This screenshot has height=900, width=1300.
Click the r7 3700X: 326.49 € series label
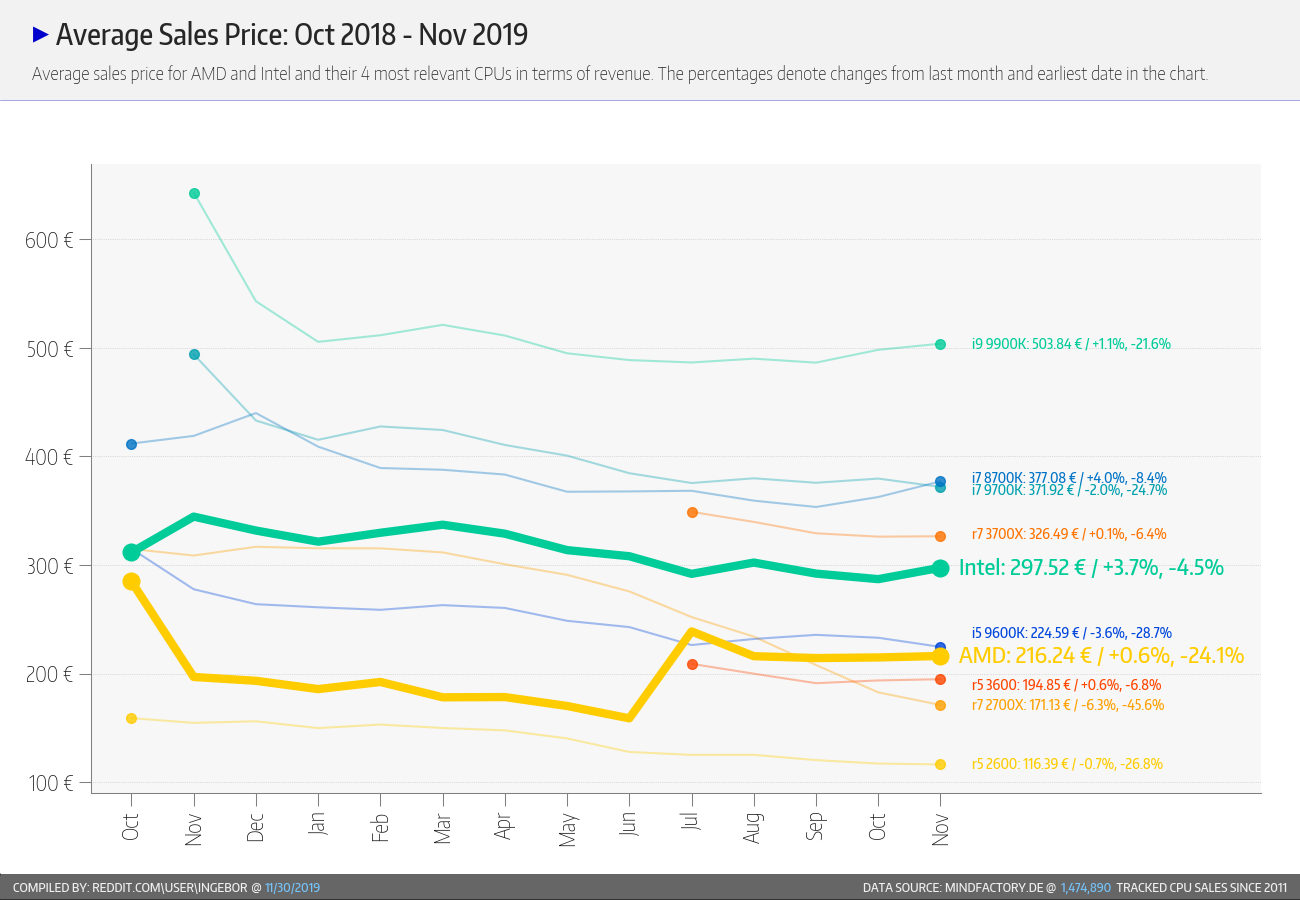click(1068, 534)
